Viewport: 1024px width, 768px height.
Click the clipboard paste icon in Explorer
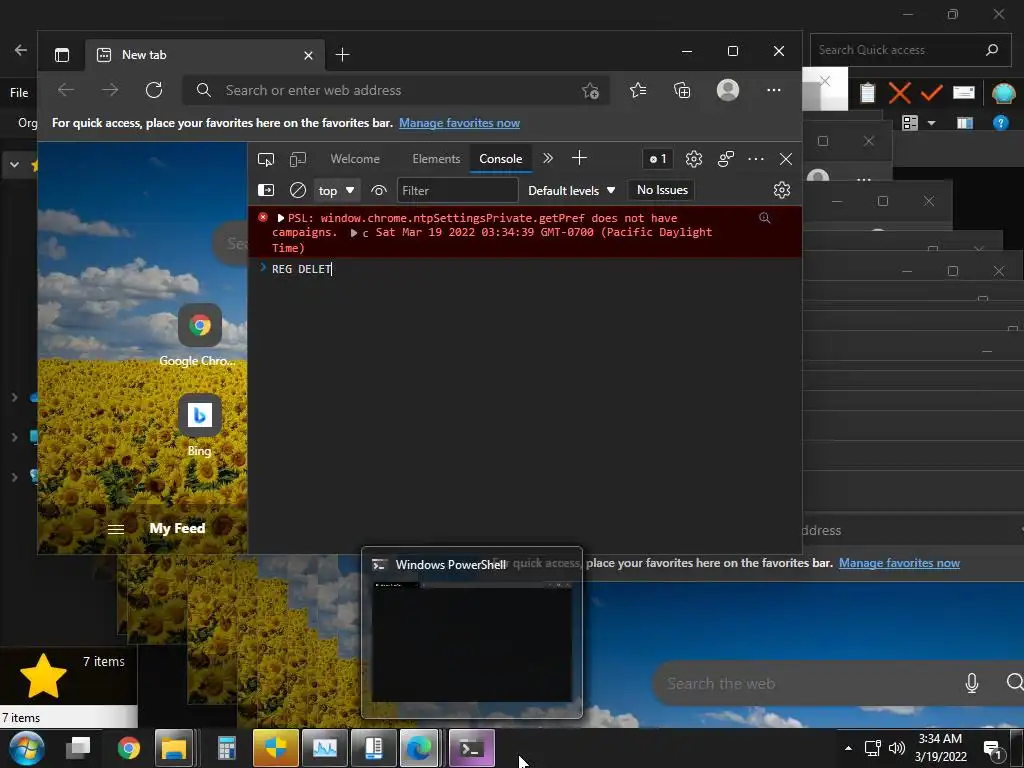[x=867, y=93]
